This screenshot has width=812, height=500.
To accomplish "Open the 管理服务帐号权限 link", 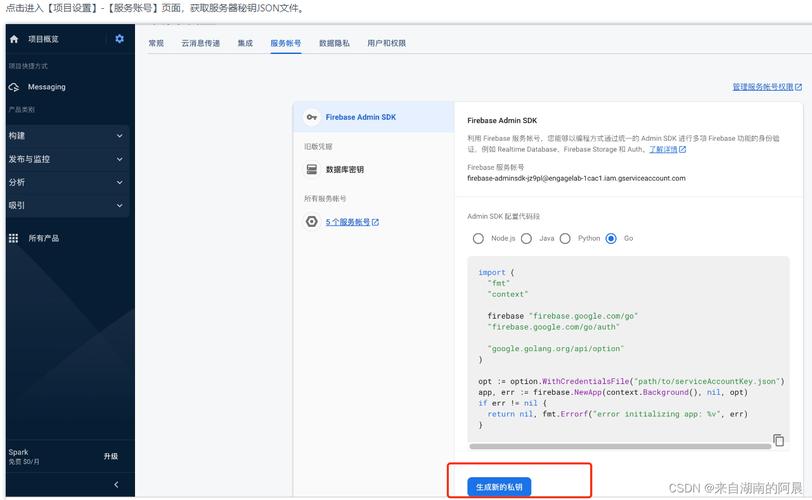I will tap(762, 87).
